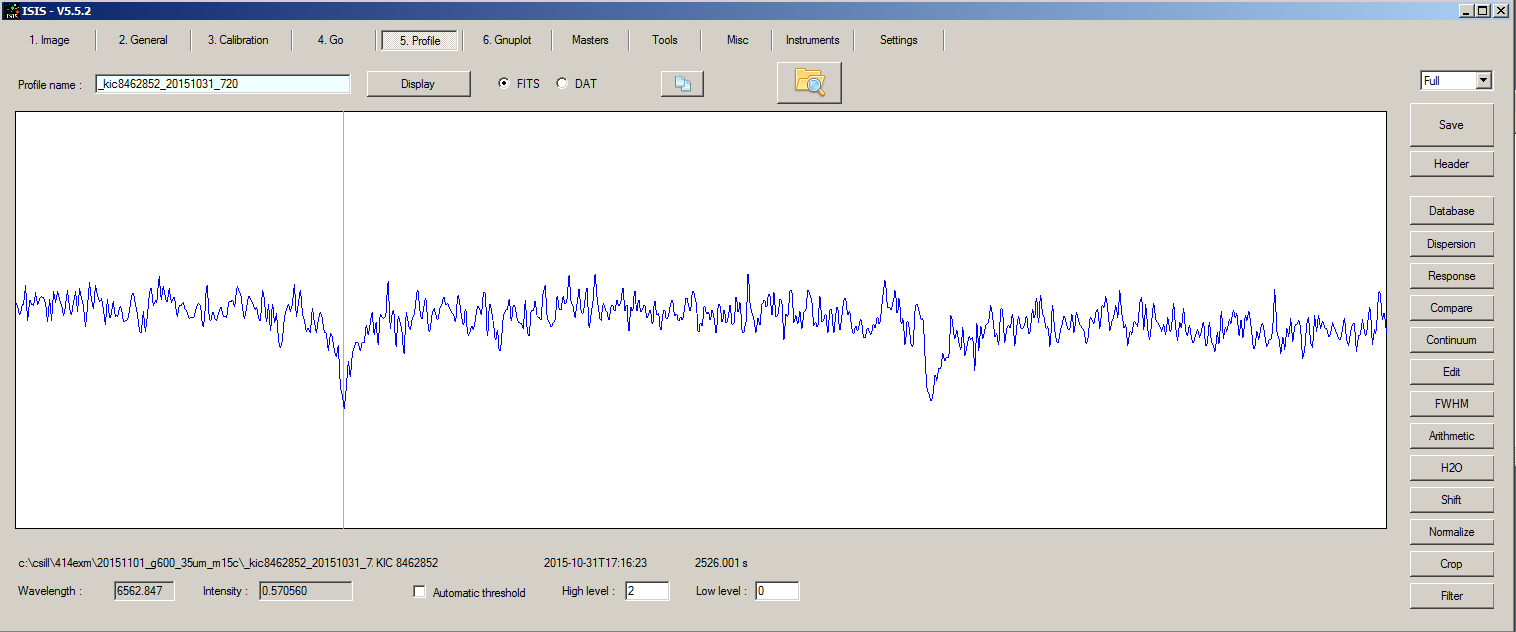
Task: Click into the Profile name field
Action: tap(223, 84)
